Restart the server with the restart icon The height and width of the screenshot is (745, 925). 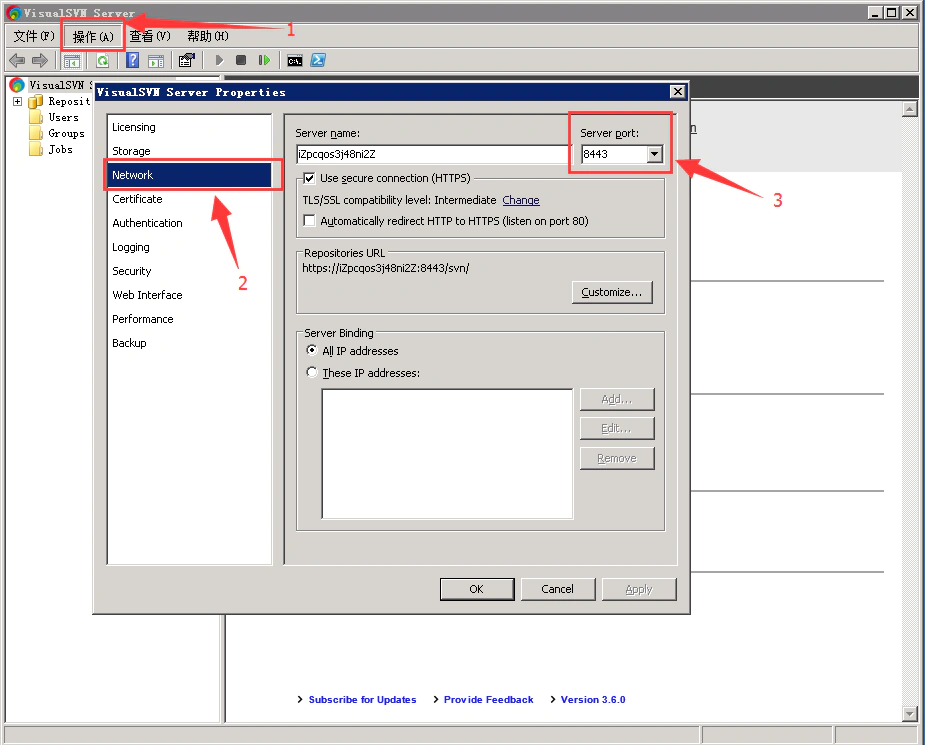point(264,60)
